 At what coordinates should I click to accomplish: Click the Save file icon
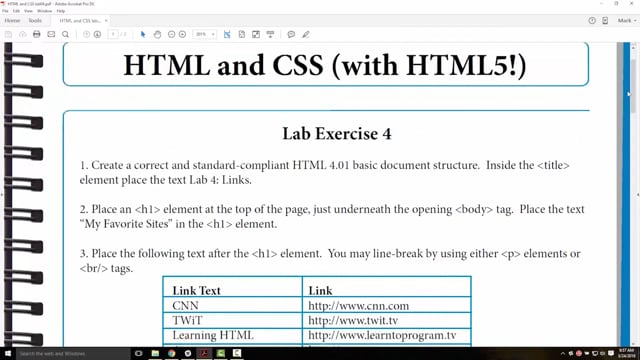tap(8, 35)
